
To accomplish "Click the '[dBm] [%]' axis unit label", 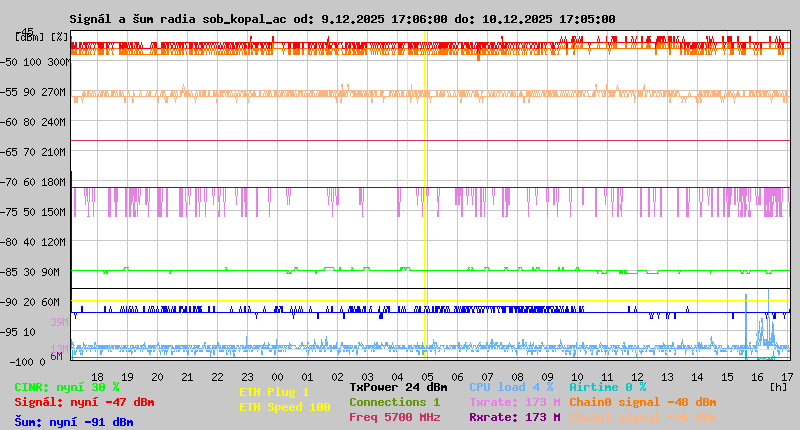I will point(41,37).
